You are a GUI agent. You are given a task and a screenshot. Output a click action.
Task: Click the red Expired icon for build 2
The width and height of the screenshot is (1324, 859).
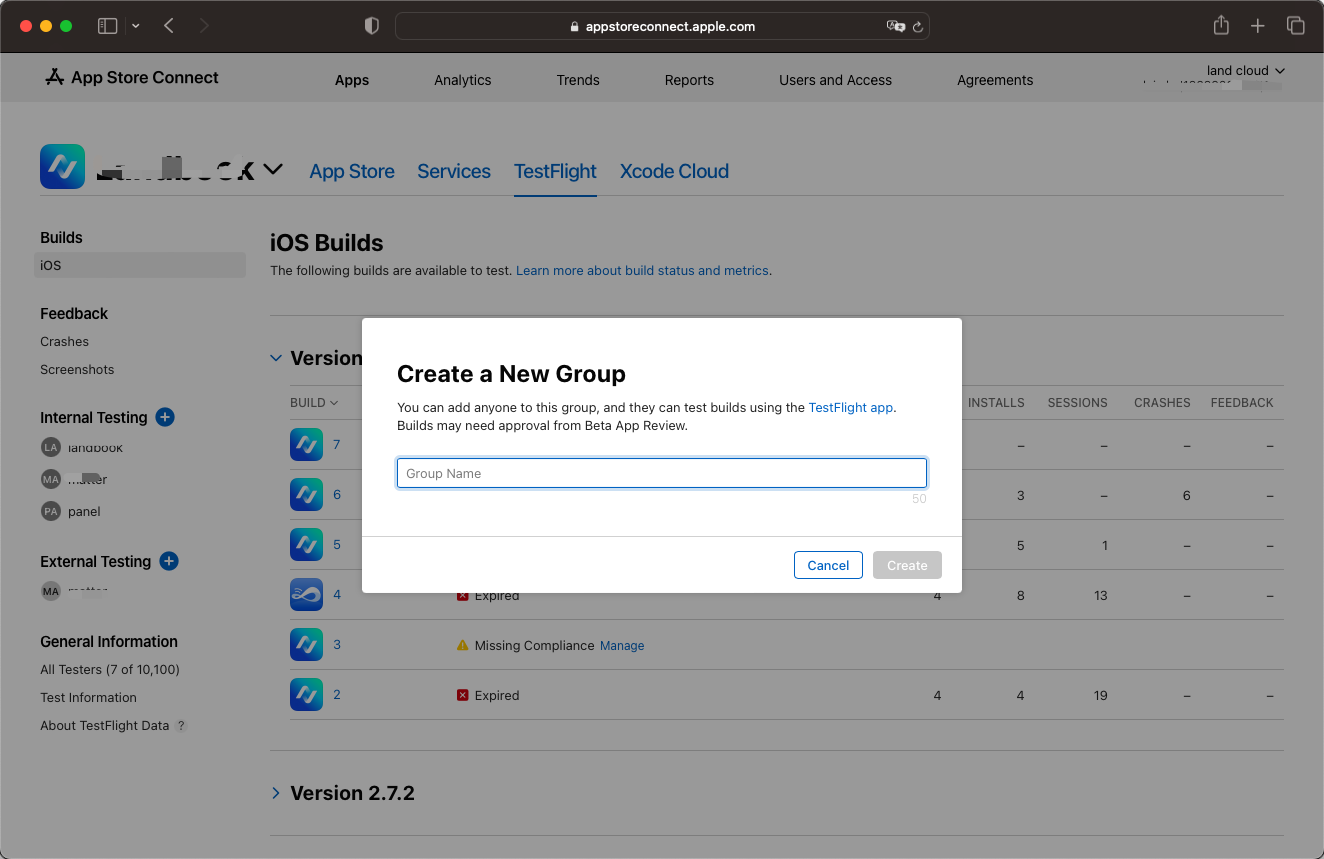[x=462, y=695]
